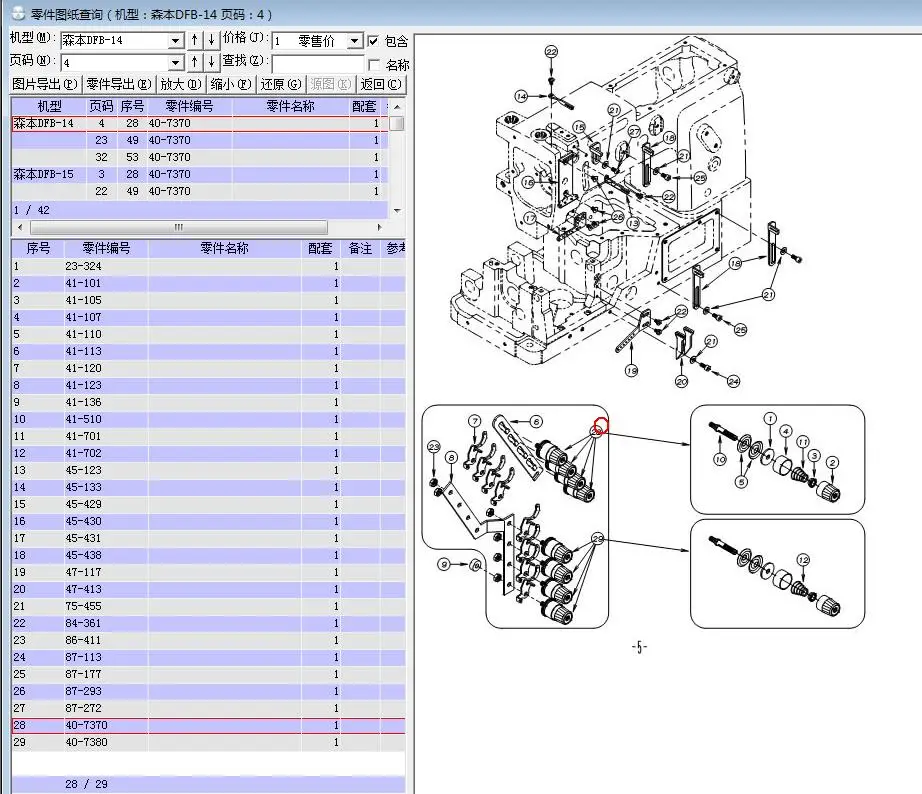
Task: Select part row 11 with number 41-701
Action: point(208,436)
